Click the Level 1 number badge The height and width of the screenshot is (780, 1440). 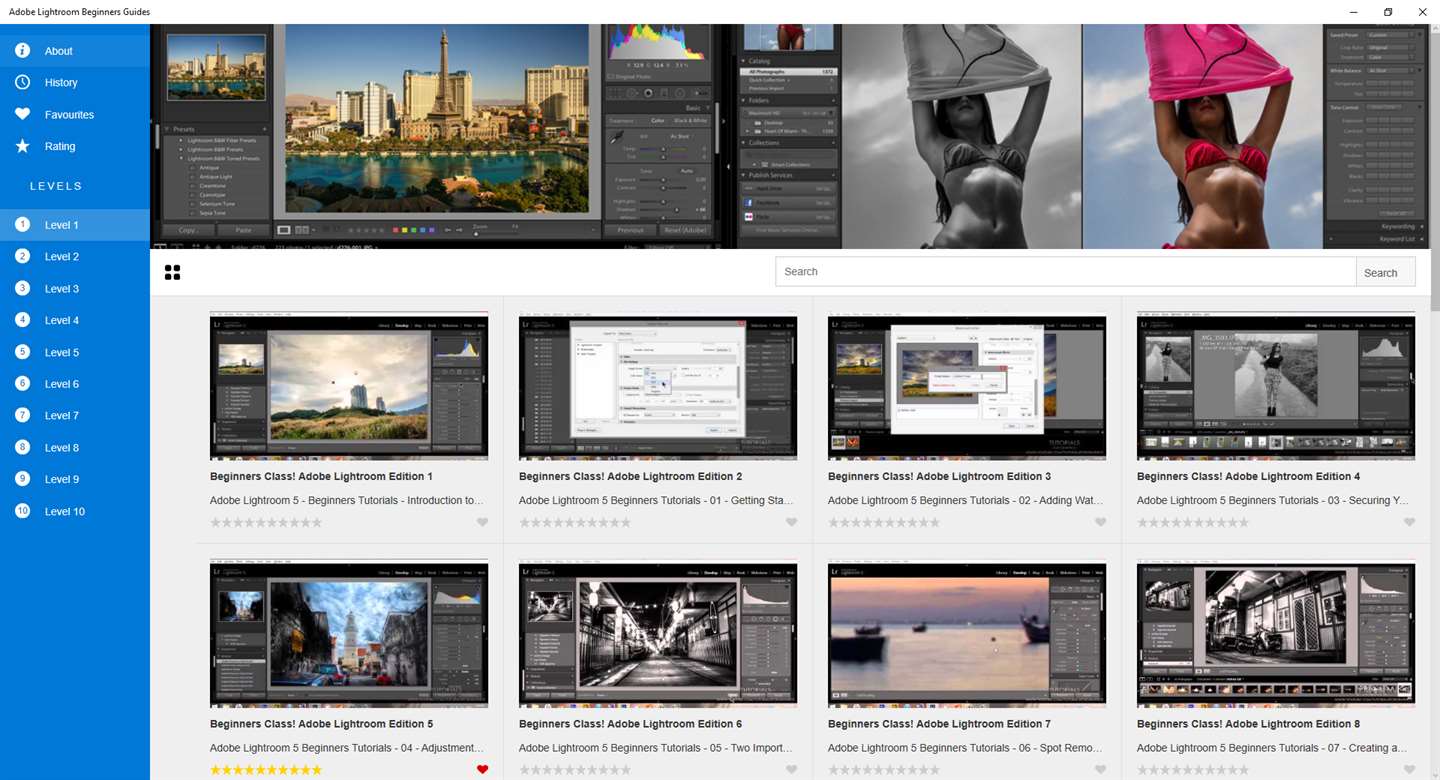point(22,225)
